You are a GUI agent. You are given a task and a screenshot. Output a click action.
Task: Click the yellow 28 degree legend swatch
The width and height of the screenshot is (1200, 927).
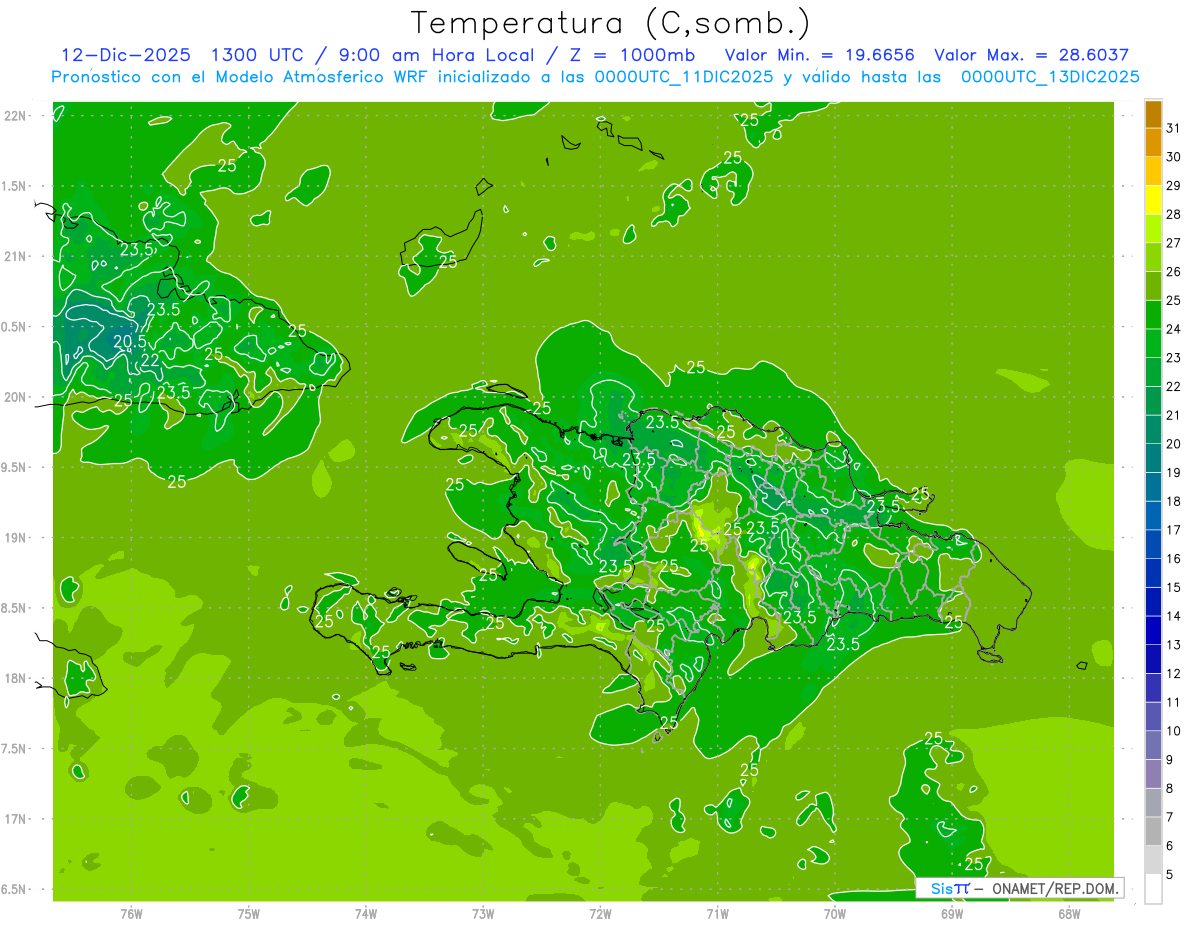1153,200
